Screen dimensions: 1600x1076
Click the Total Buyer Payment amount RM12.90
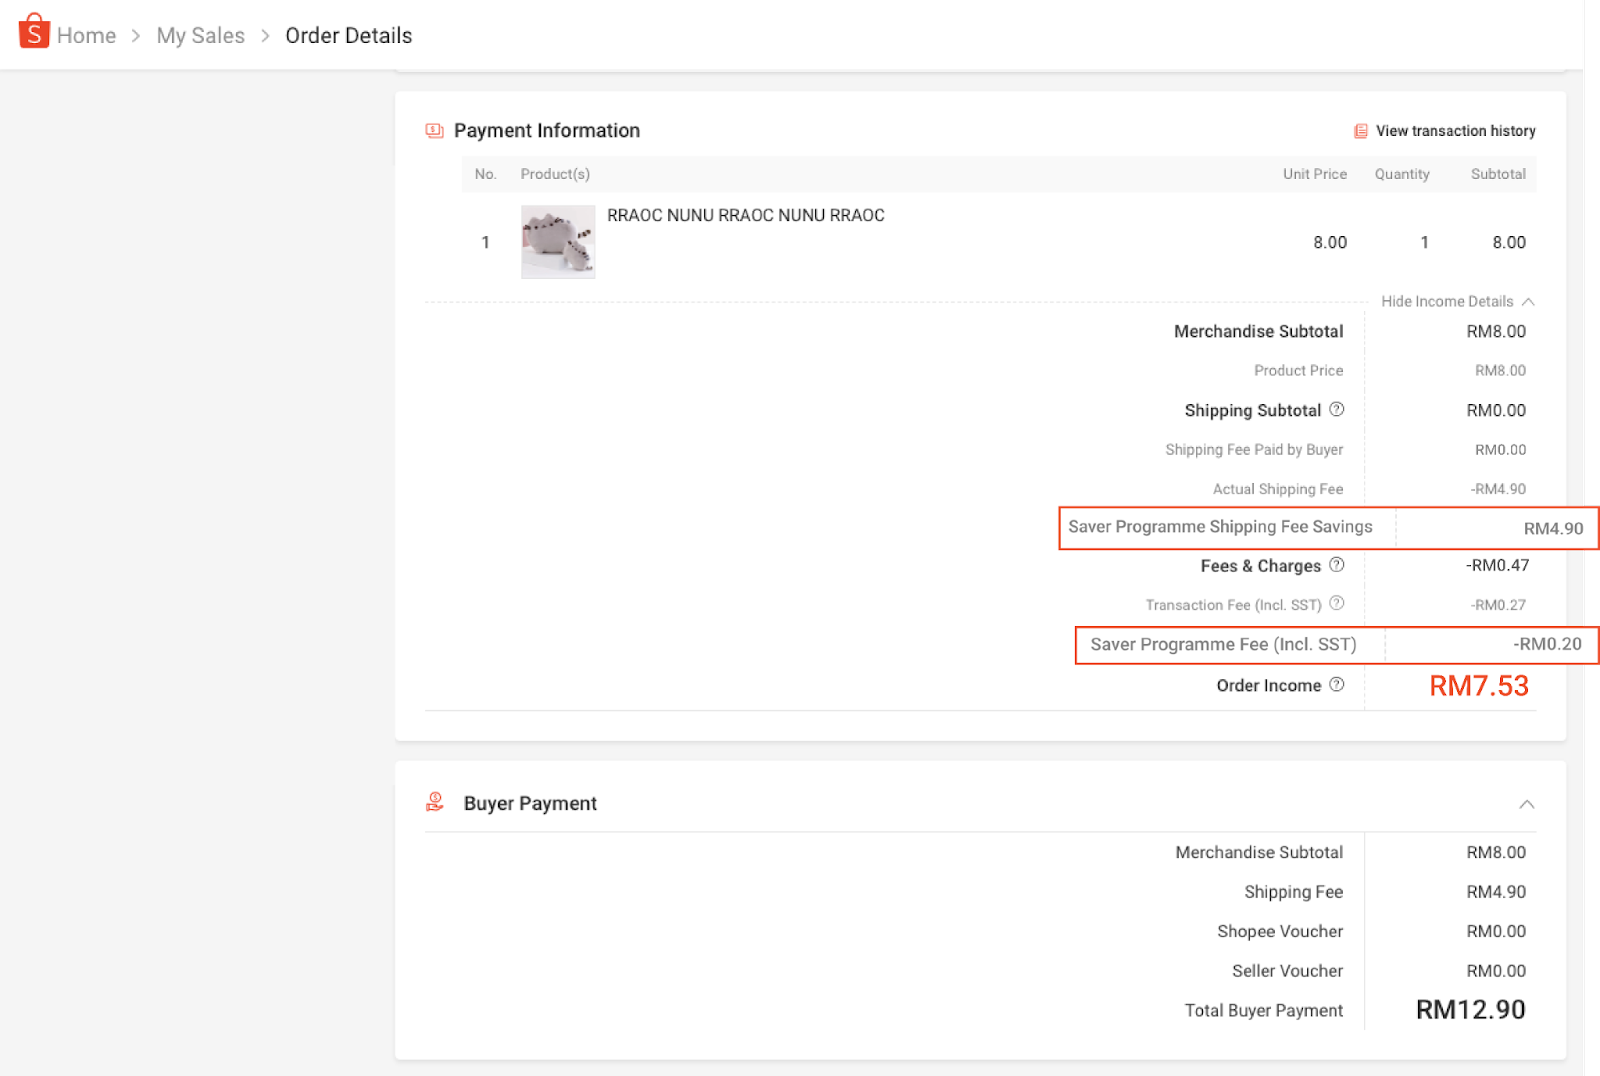(1469, 1010)
